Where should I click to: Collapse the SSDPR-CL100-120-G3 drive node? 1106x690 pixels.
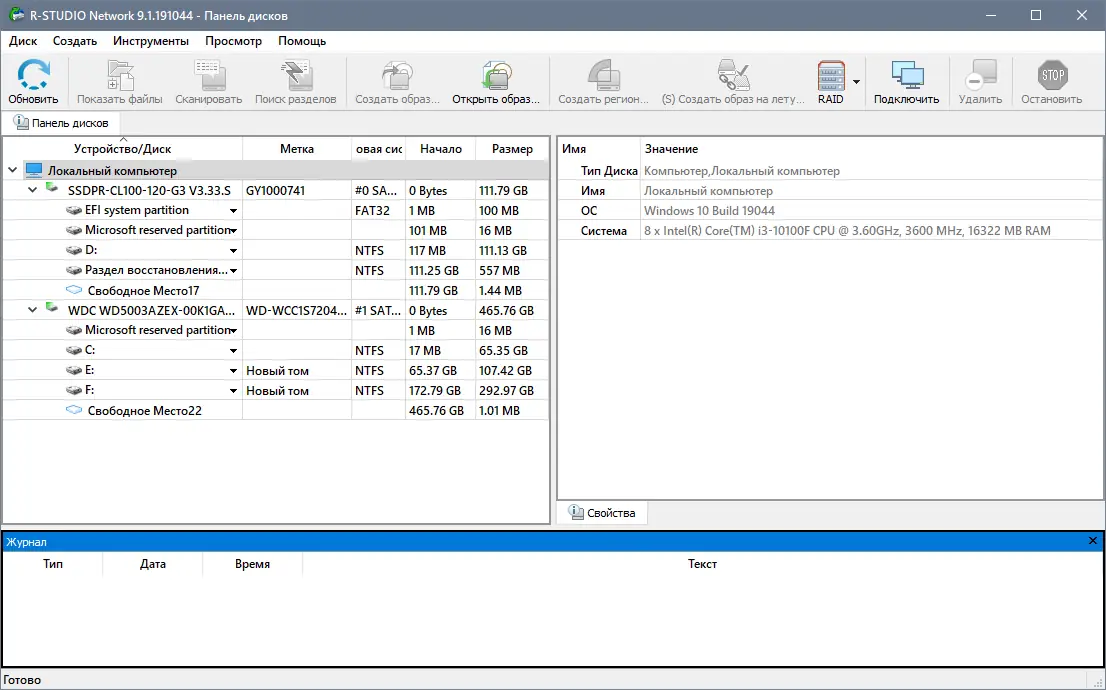[x=31, y=189]
